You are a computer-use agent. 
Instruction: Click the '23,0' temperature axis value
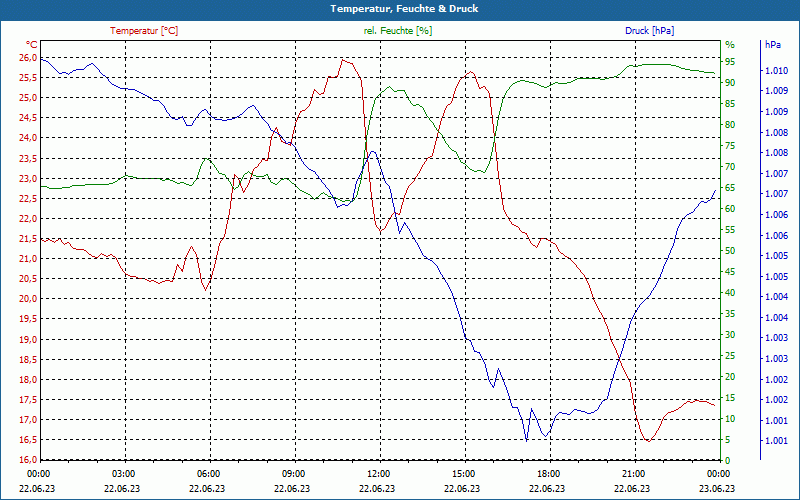[x=28, y=179]
